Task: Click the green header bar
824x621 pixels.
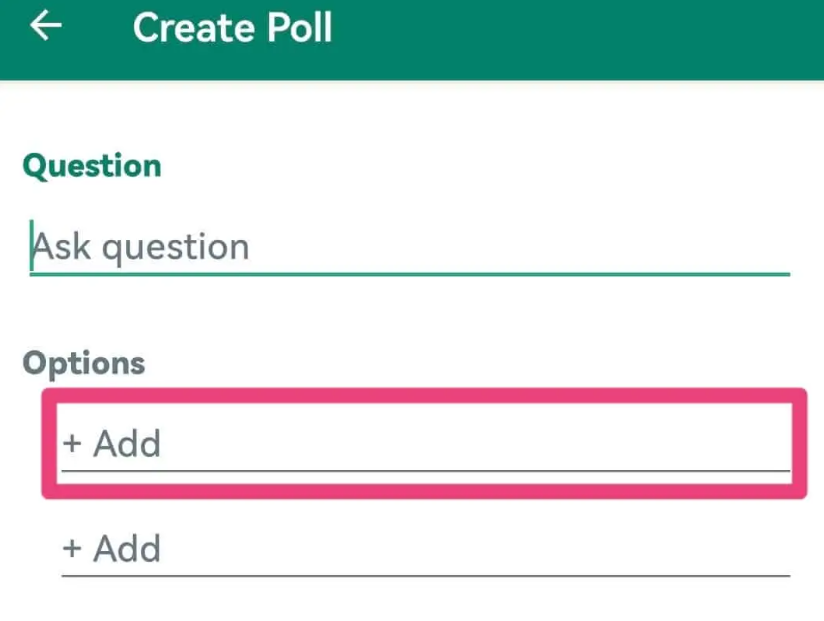Action: (600, 40)
